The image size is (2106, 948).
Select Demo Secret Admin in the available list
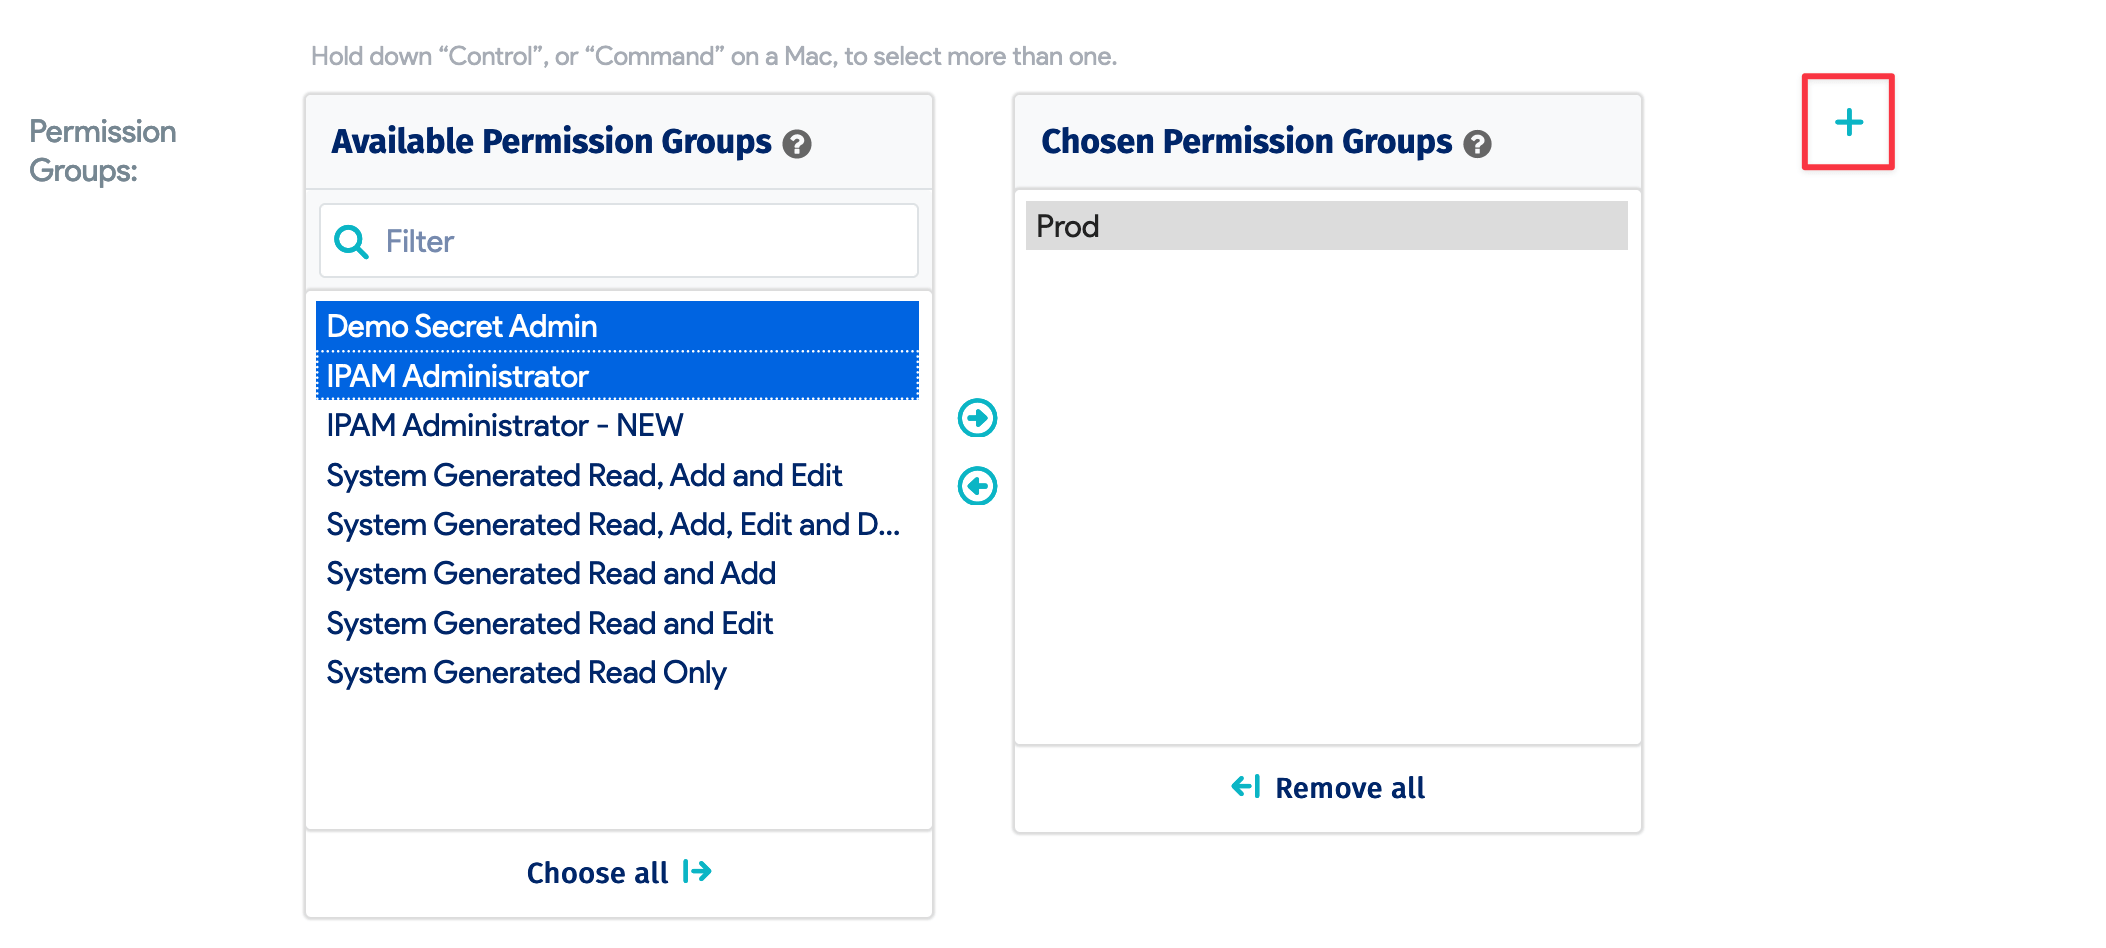pos(462,326)
